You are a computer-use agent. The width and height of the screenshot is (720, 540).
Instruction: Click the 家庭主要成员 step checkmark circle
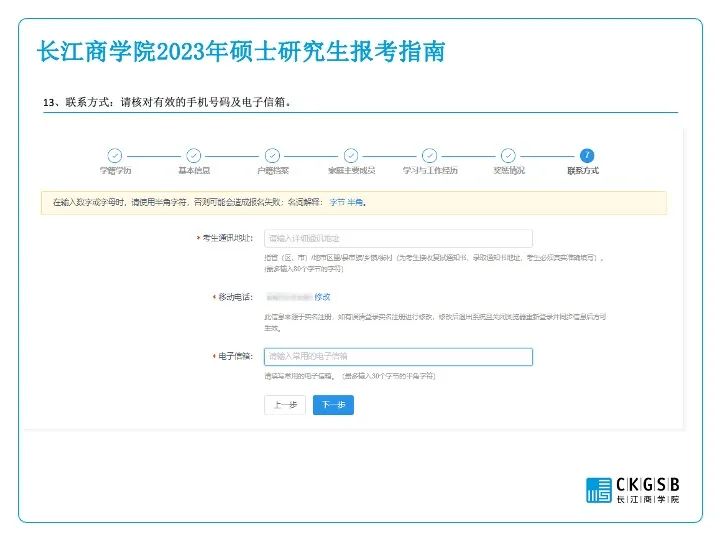pyautogui.click(x=351, y=156)
